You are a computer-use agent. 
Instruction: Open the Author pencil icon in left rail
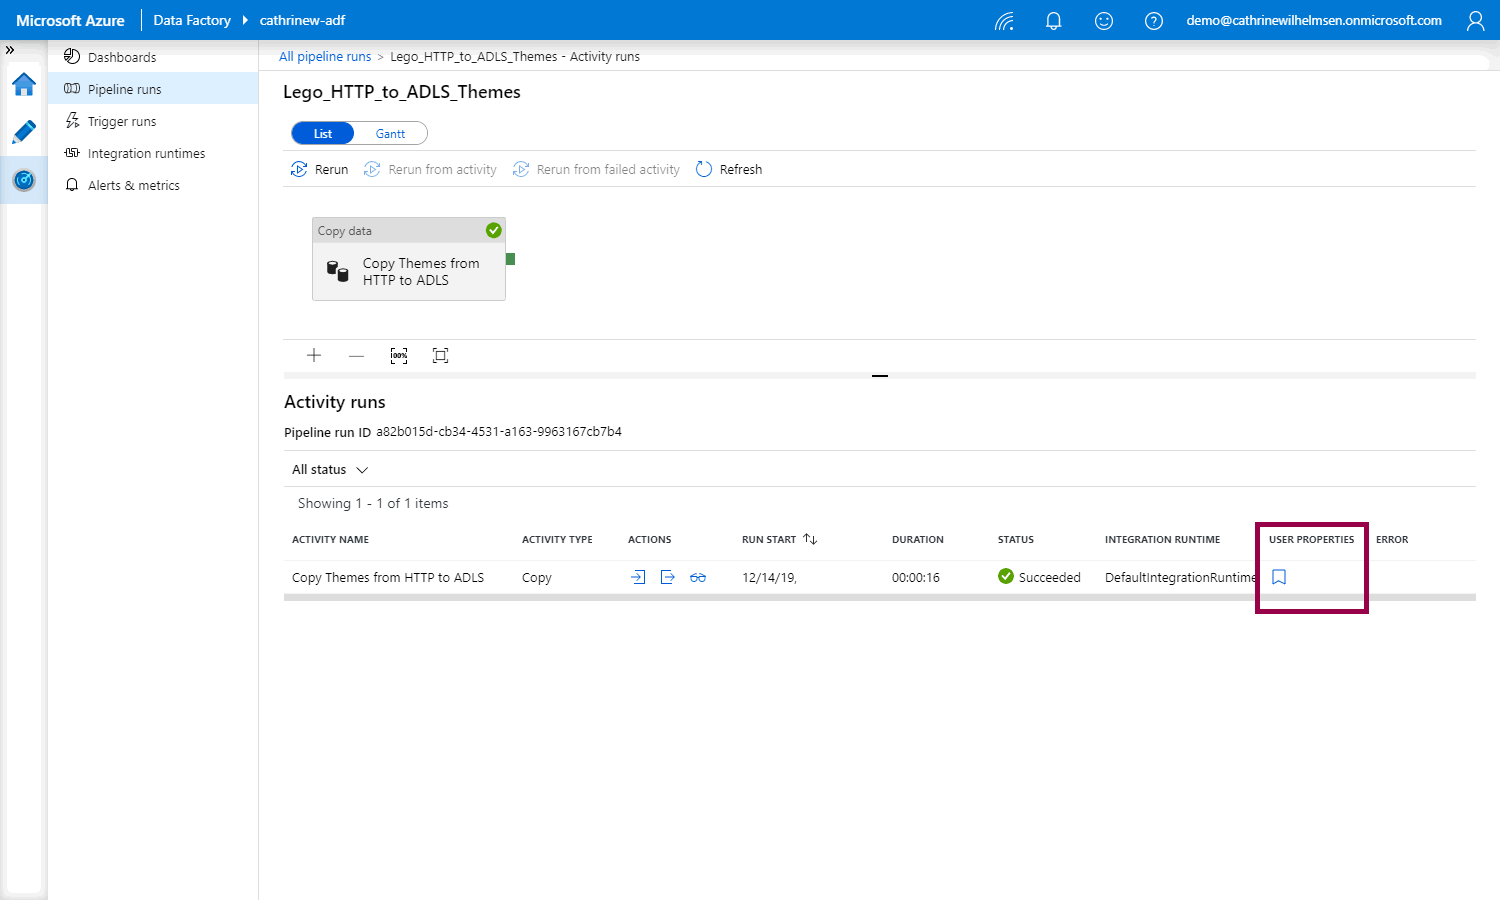coord(24,132)
